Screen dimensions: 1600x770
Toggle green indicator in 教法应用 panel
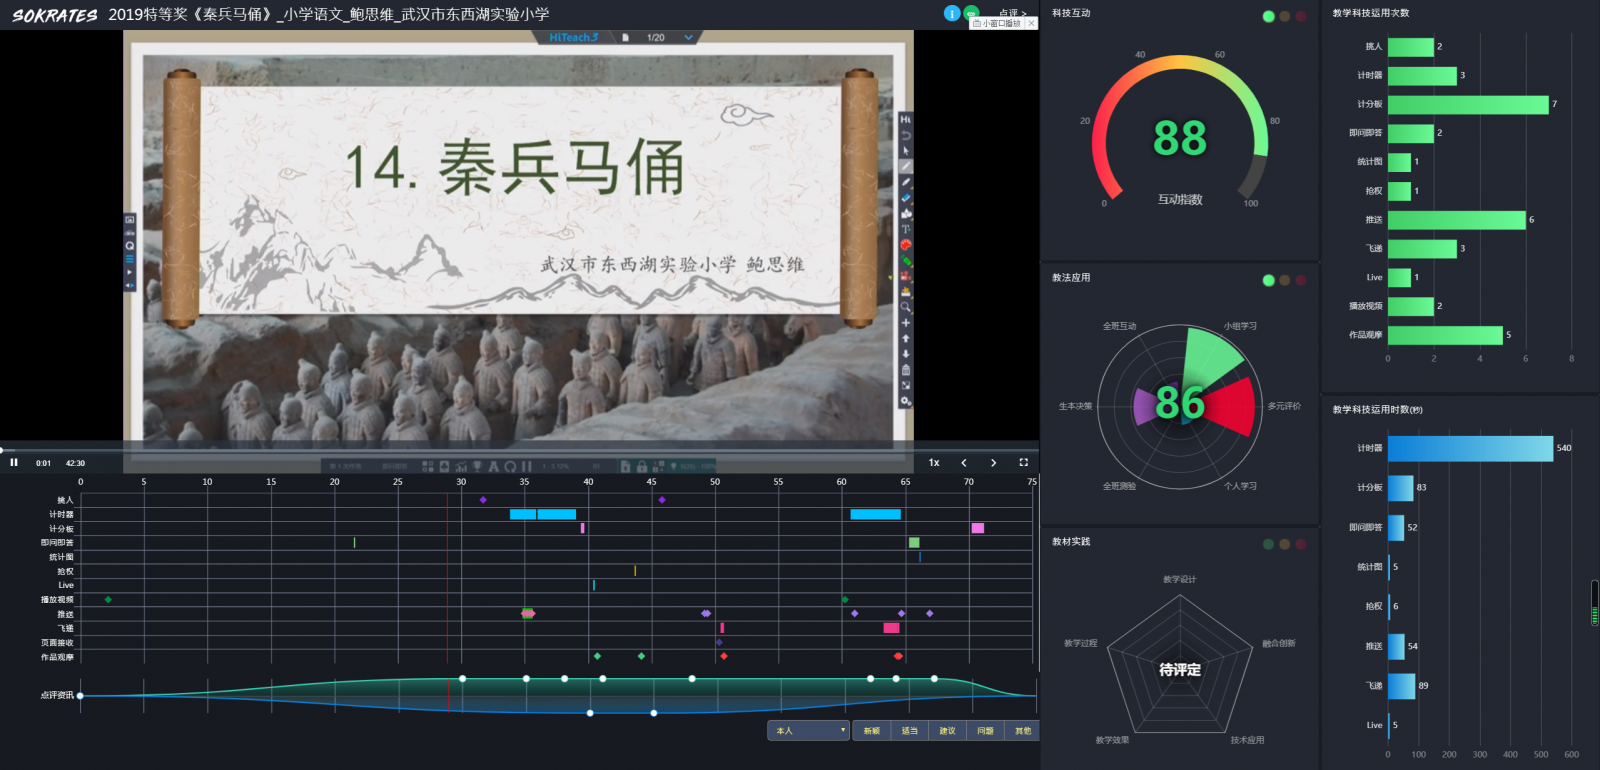pos(1269,280)
